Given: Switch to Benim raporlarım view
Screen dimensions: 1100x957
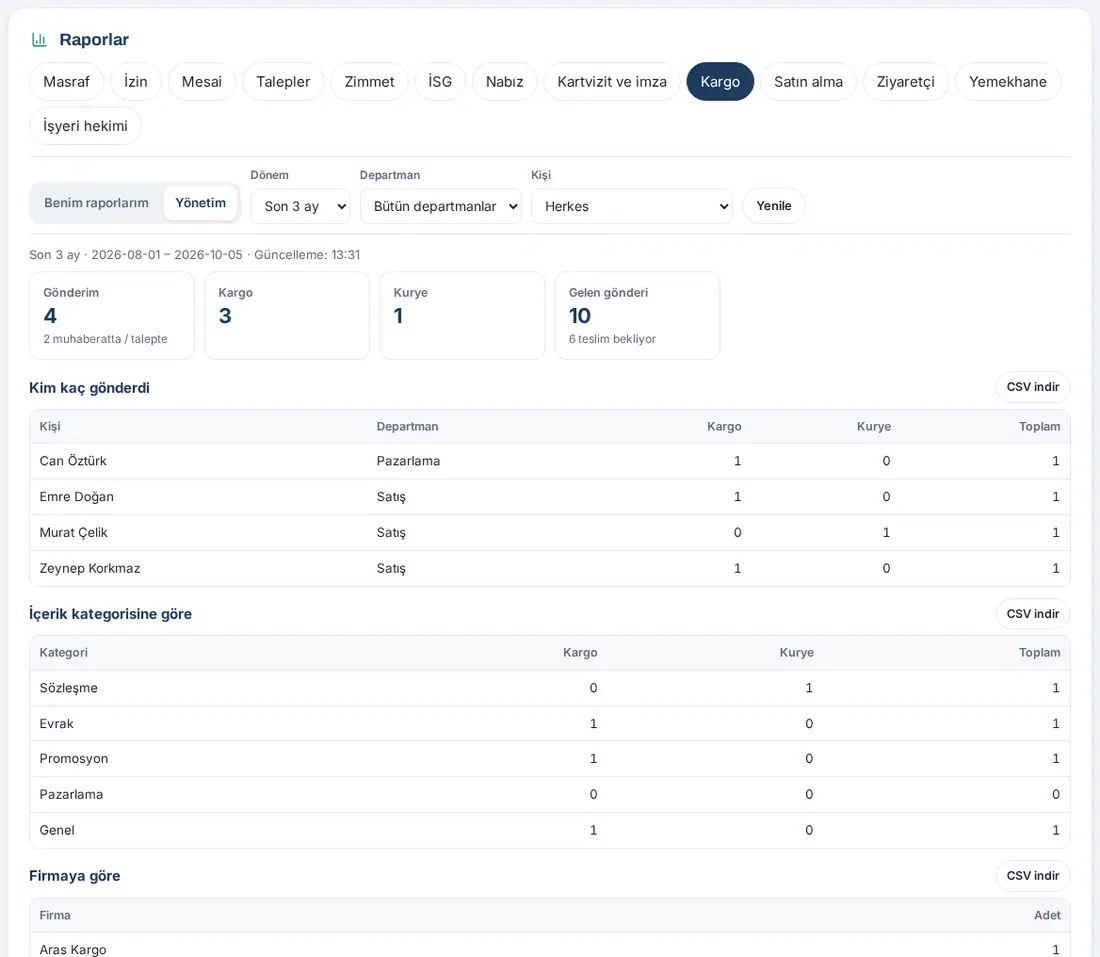Looking at the screenshot, I should (97, 203).
